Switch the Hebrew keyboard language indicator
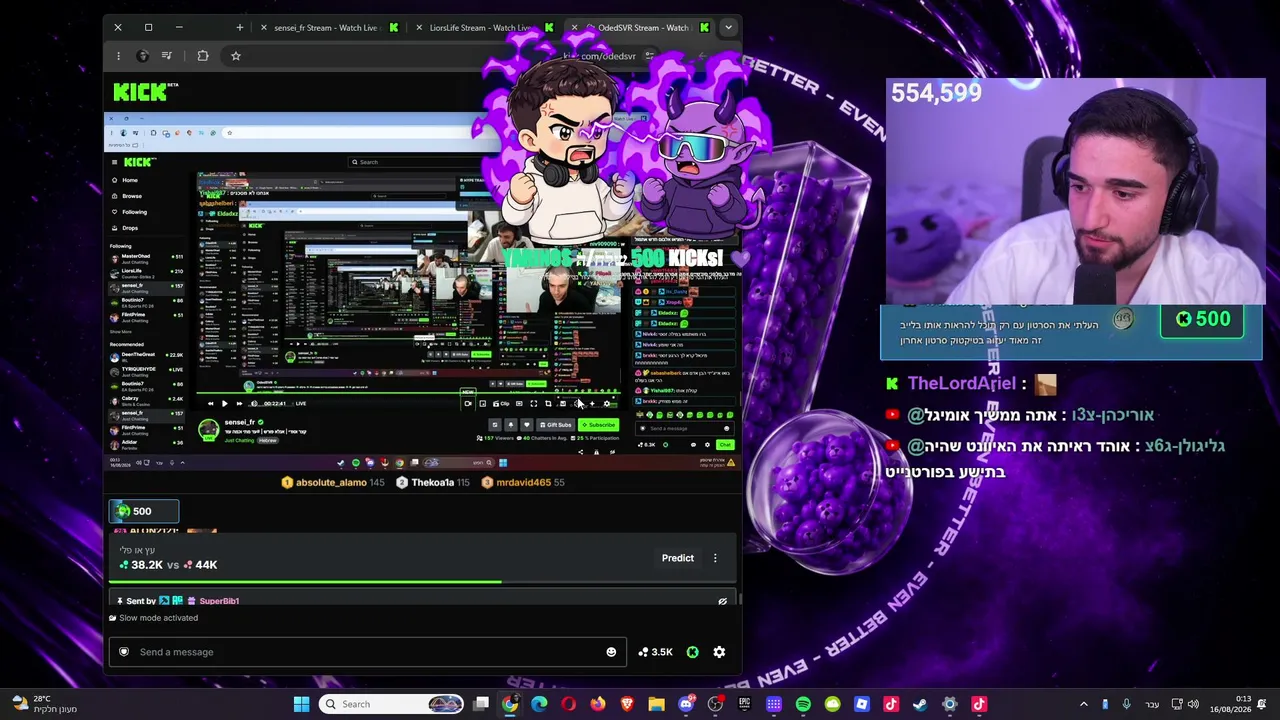 point(1153,704)
